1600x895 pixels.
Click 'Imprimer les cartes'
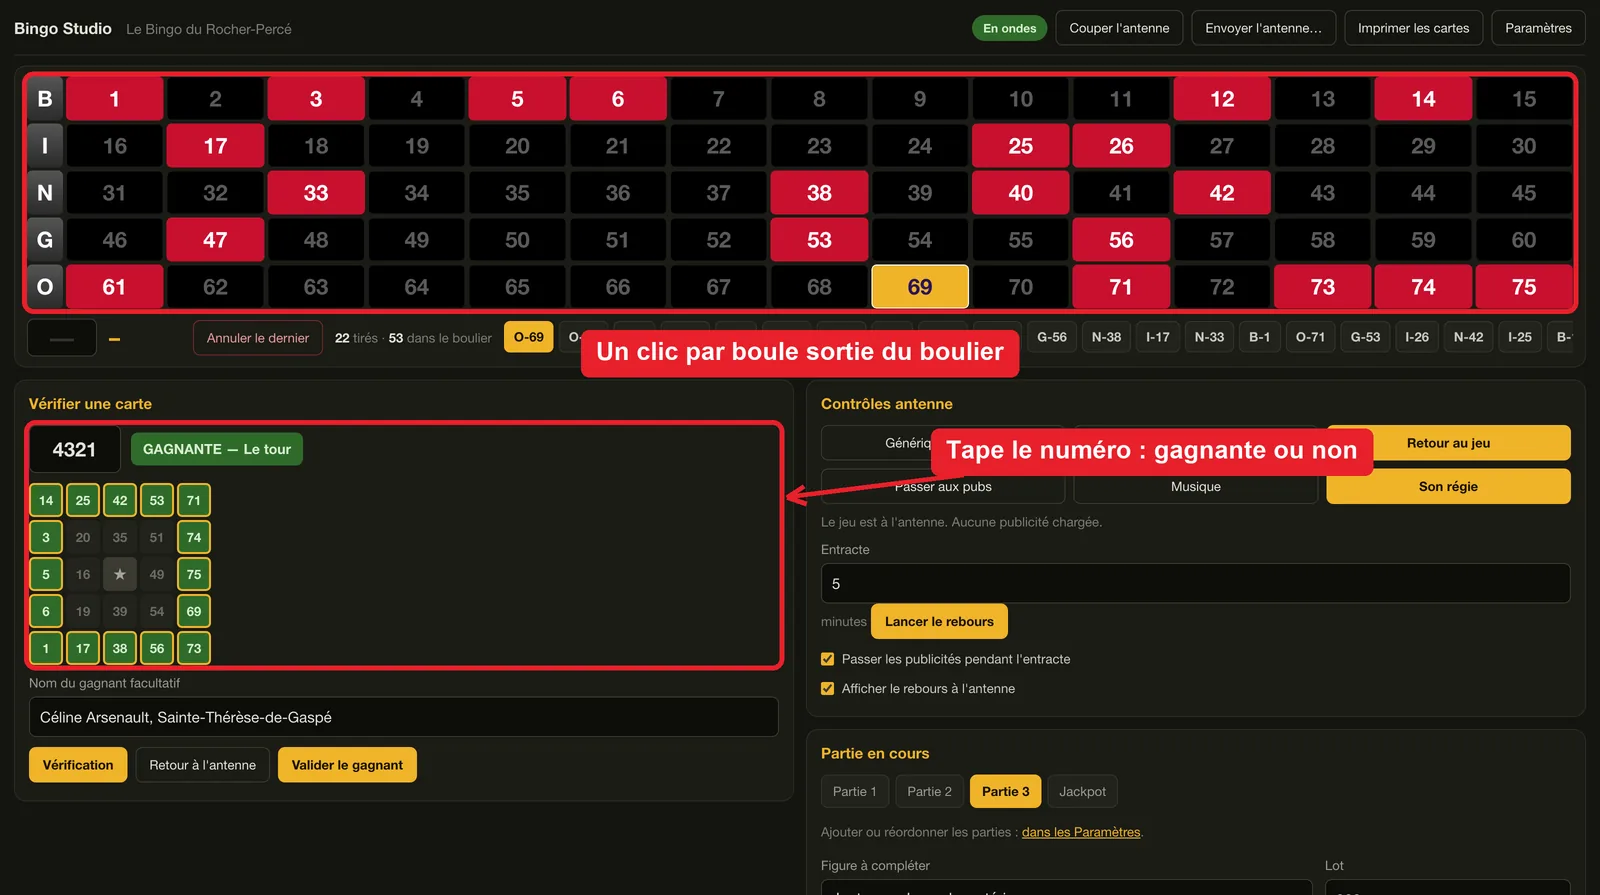1413,28
